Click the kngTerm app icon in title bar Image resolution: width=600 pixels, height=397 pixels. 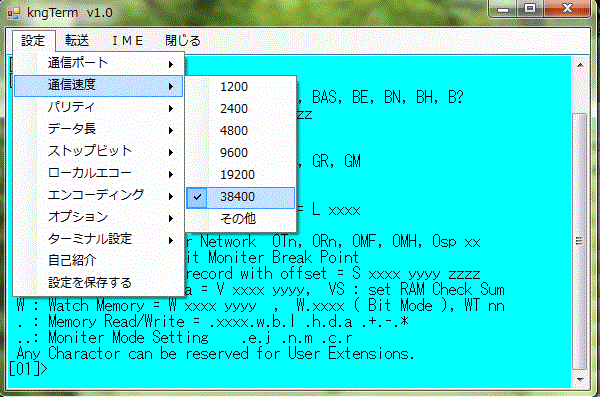[x=14, y=13]
